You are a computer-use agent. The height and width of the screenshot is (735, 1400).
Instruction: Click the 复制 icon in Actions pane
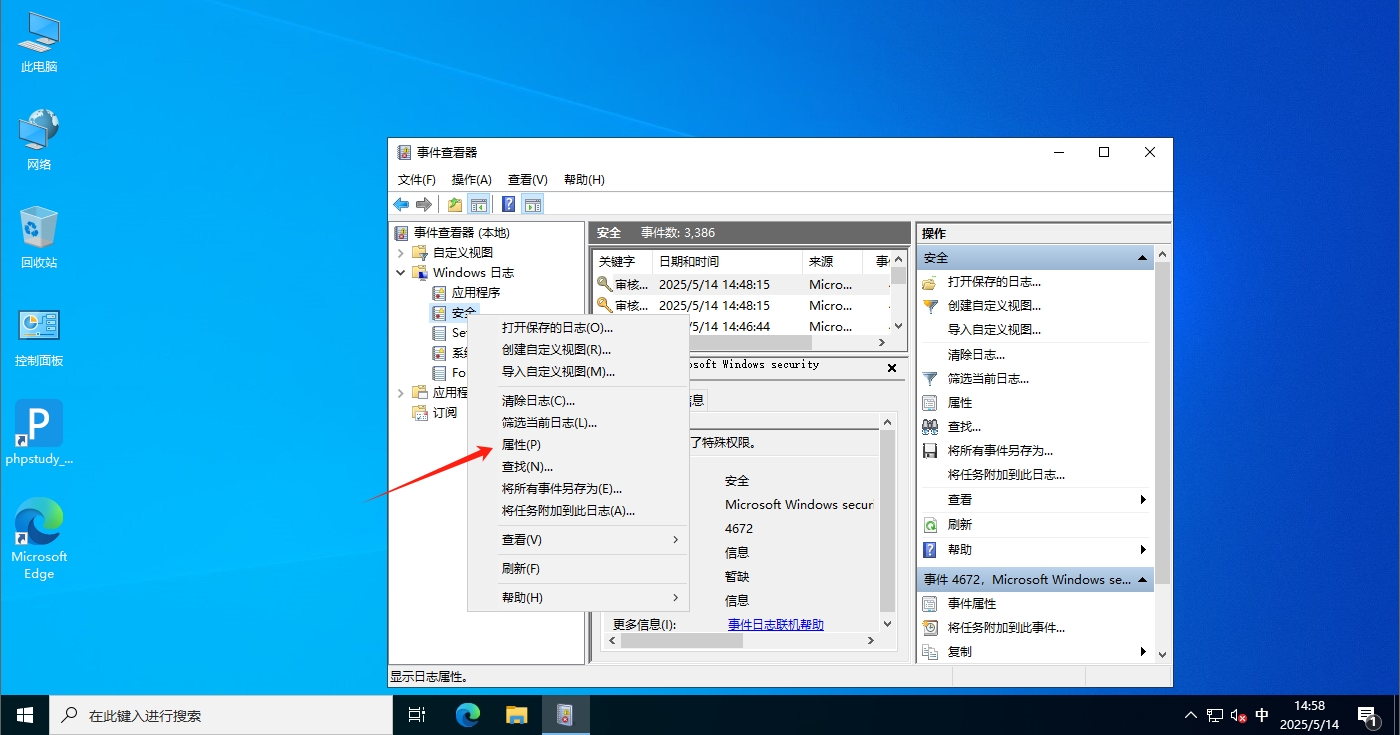pos(930,652)
